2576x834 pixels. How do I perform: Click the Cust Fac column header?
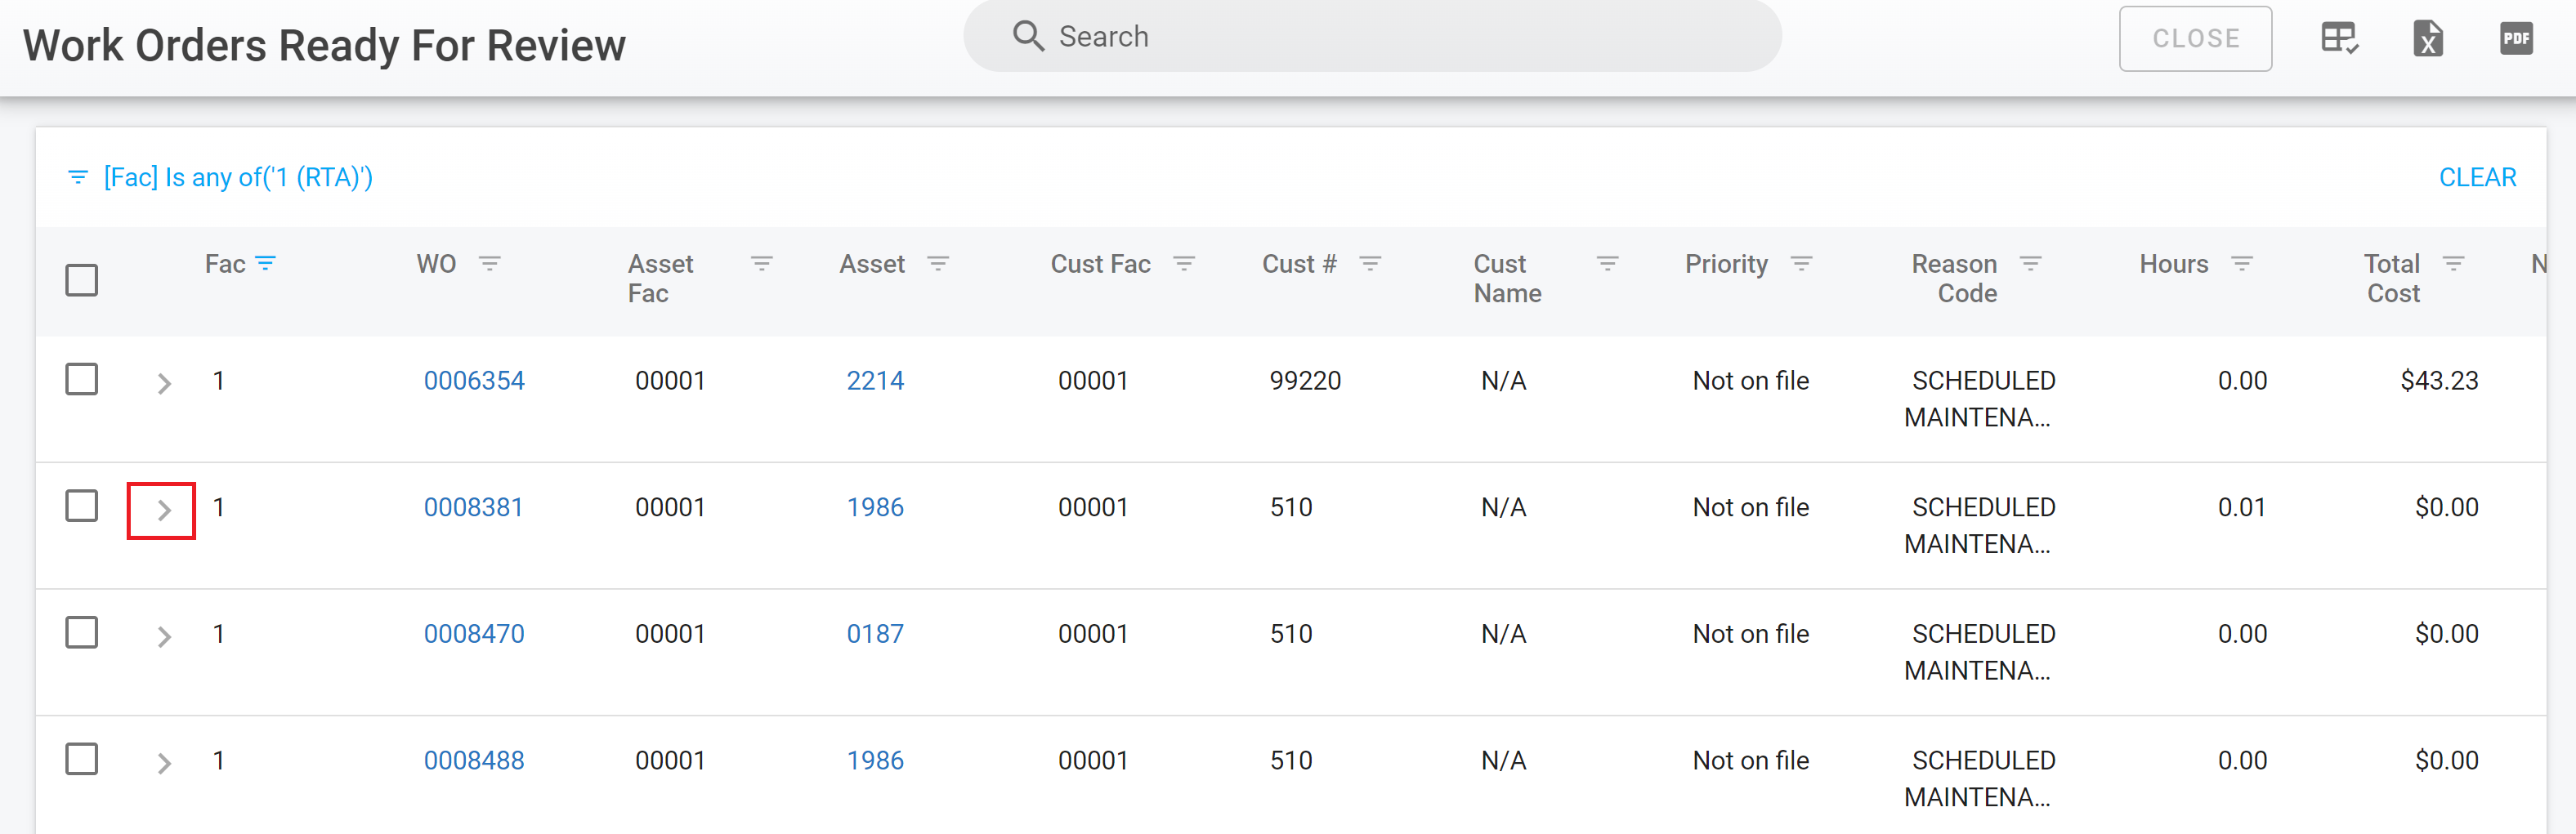click(x=1100, y=264)
